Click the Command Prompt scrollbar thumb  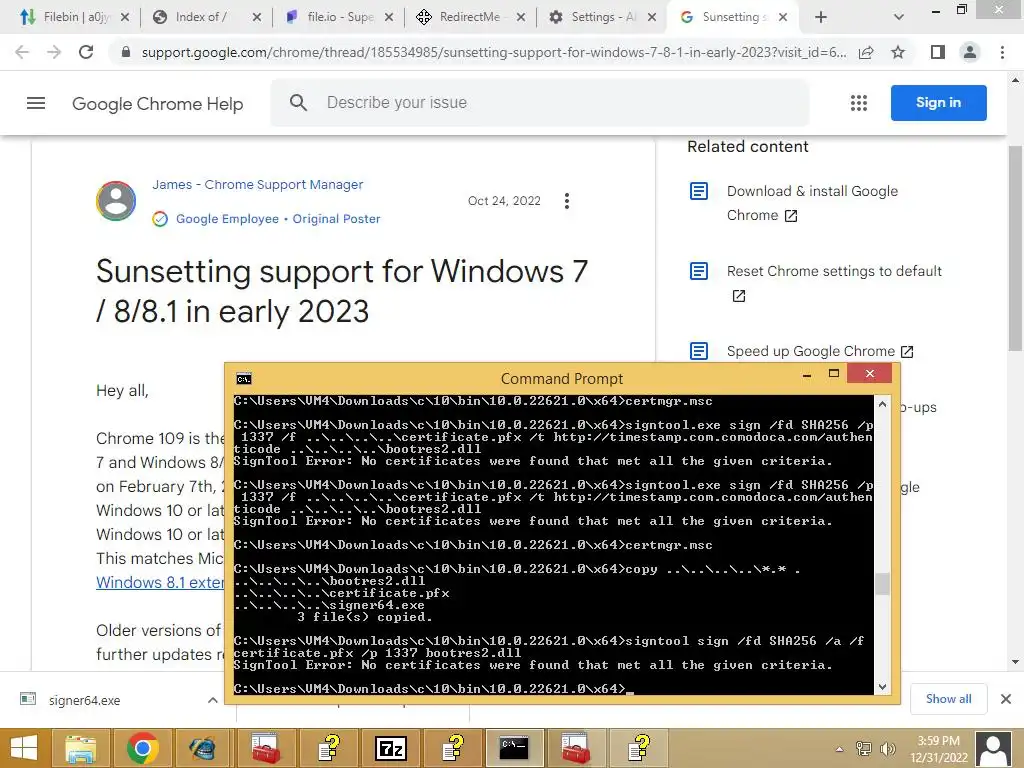tap(882, 584)
